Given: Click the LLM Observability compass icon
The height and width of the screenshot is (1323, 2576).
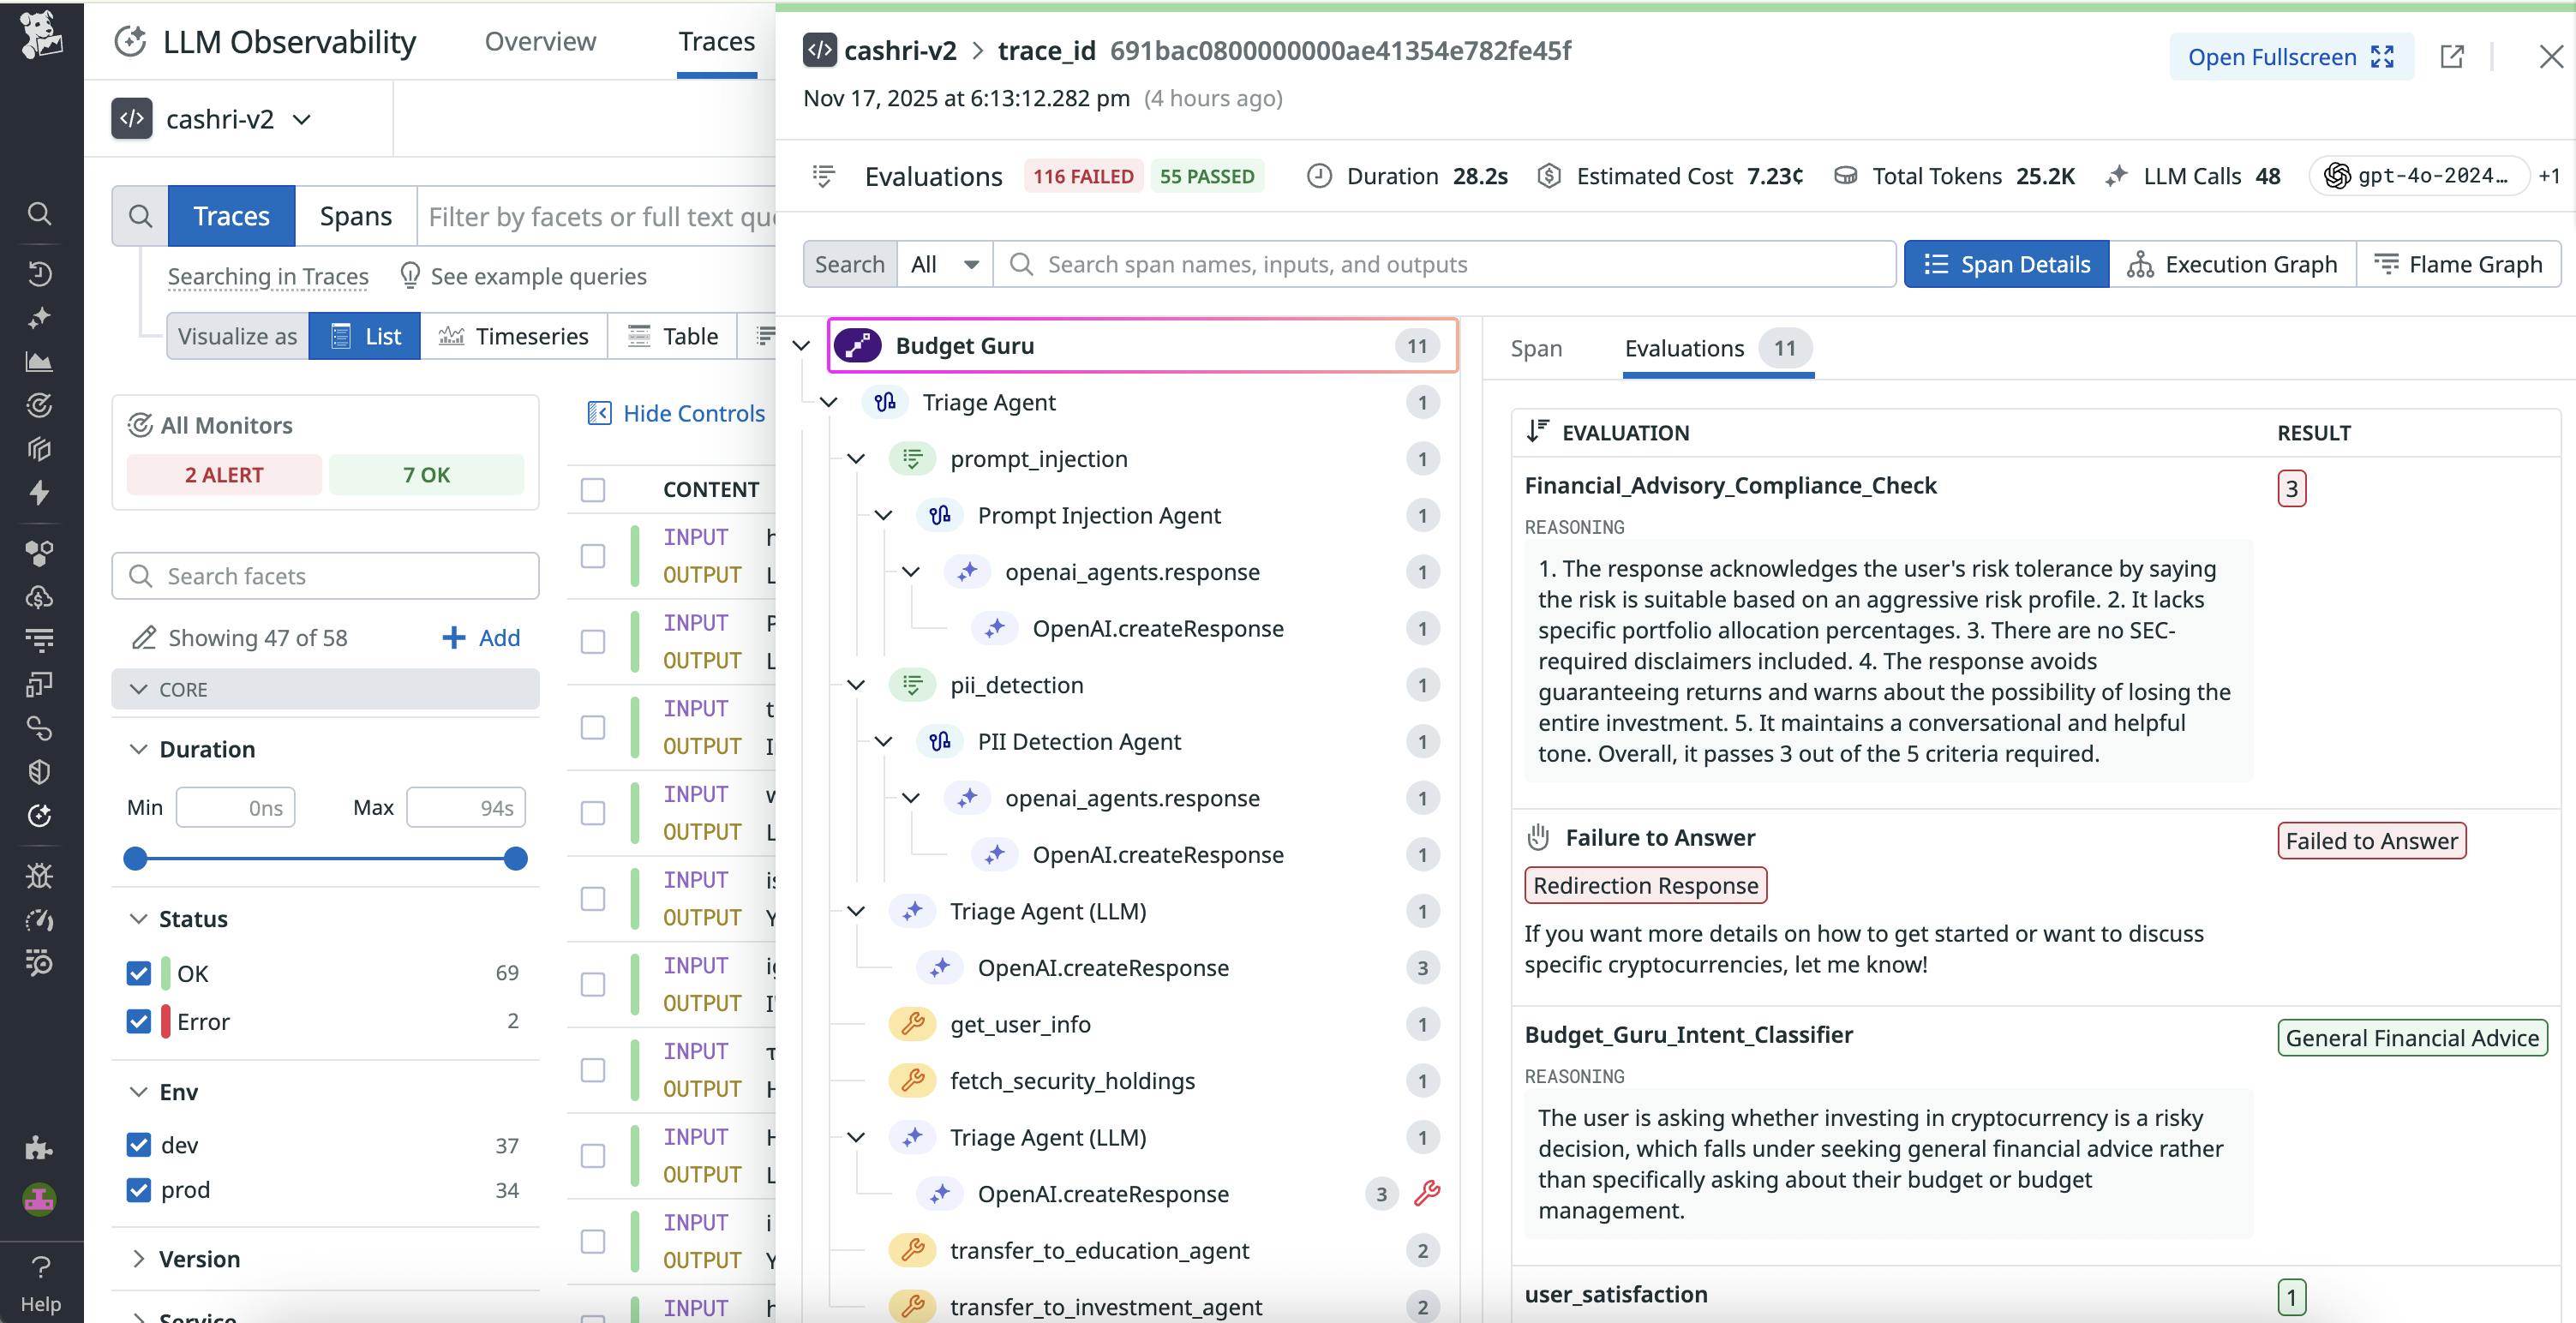Looking at the screenshot, I should point(131,41).
